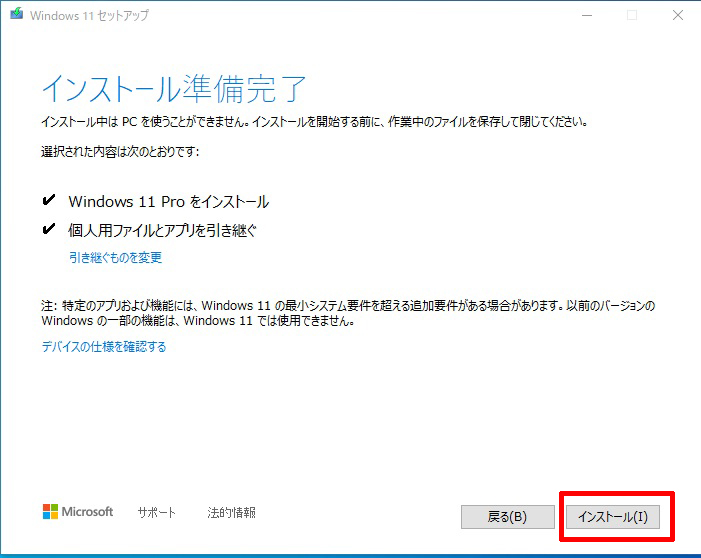Click the Microsoft logo
This screenshot has width=701, height=558.
pos(78,512)
